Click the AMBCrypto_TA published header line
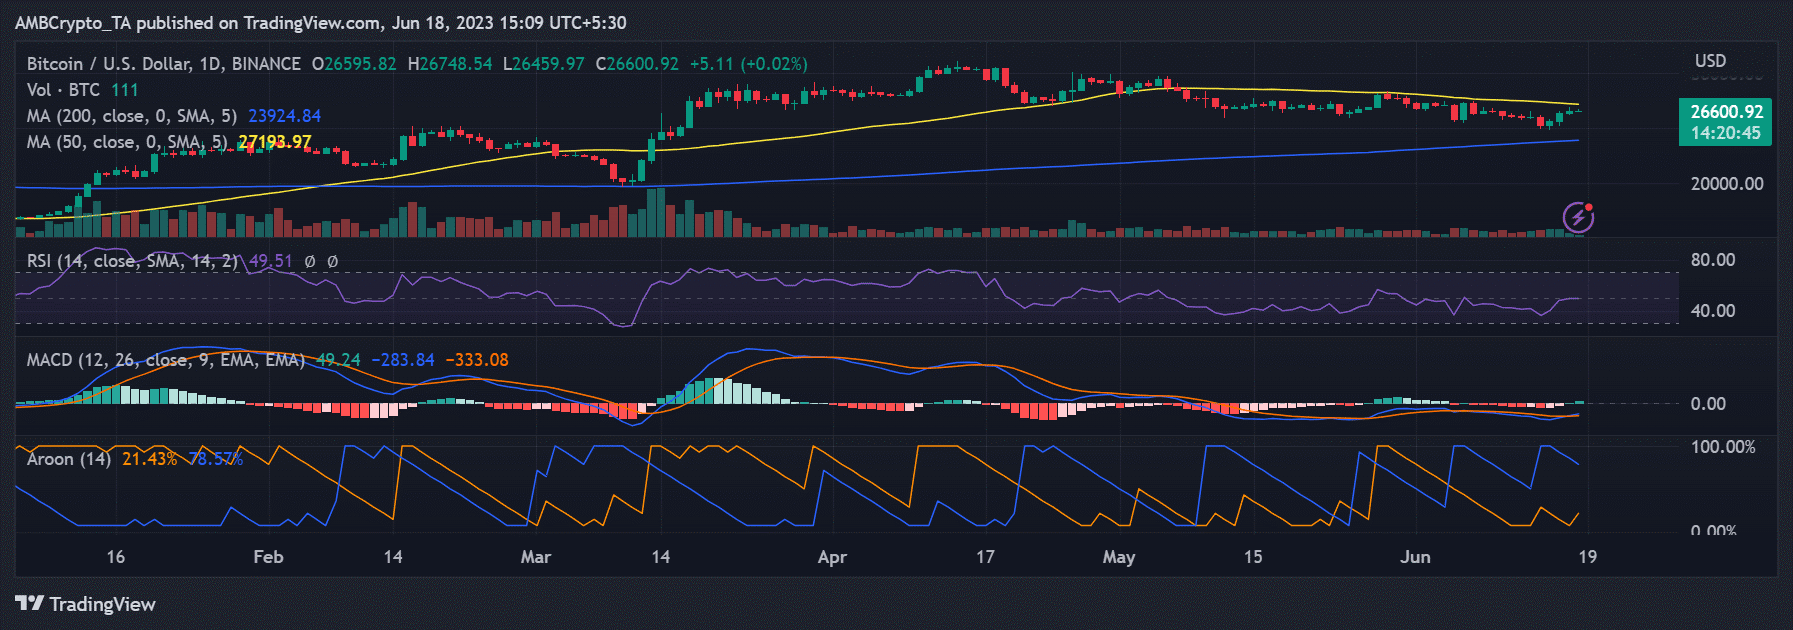The width and height of the screenshot is (1793, 630). point(321,22)
